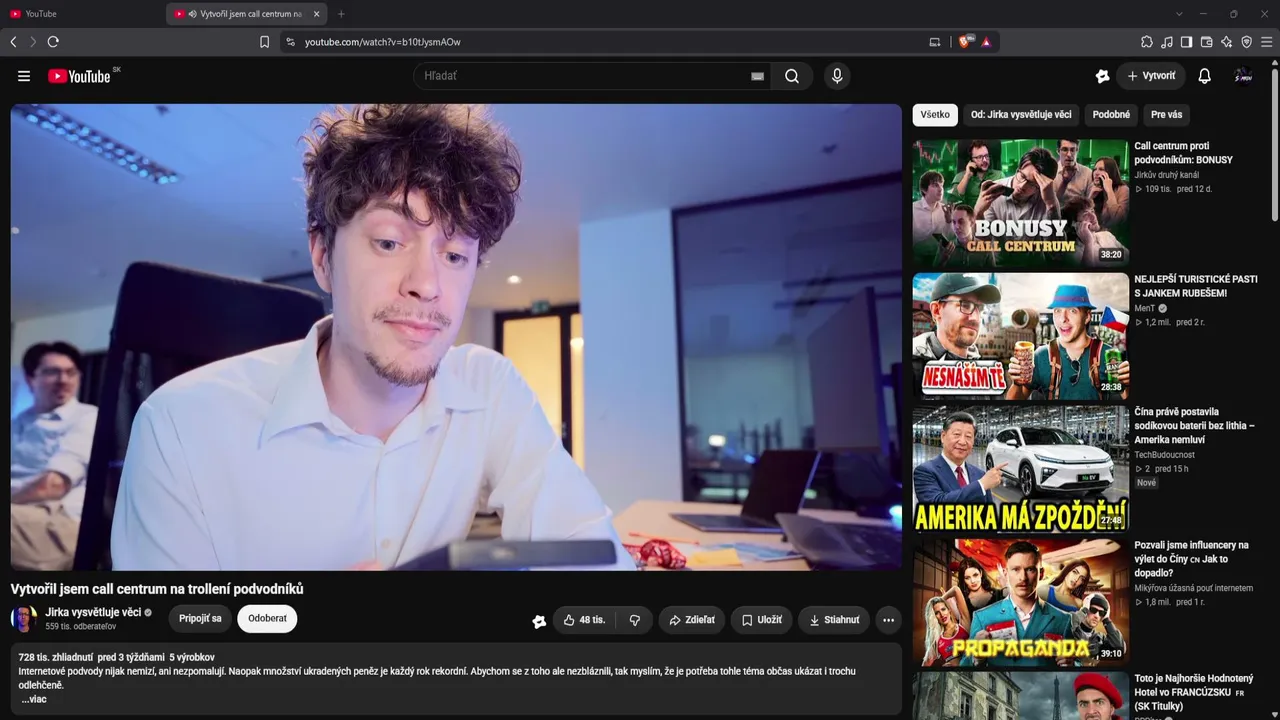
Task: Open Brave Wallet icon
Action: (1206, 42)
